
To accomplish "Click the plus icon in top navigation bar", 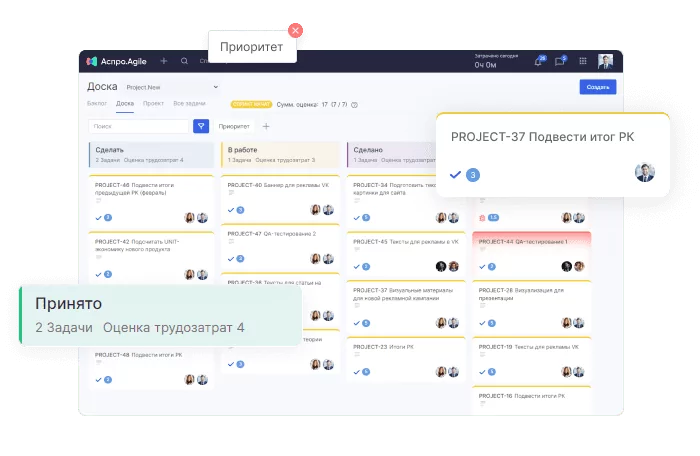I will click(164, 61).
